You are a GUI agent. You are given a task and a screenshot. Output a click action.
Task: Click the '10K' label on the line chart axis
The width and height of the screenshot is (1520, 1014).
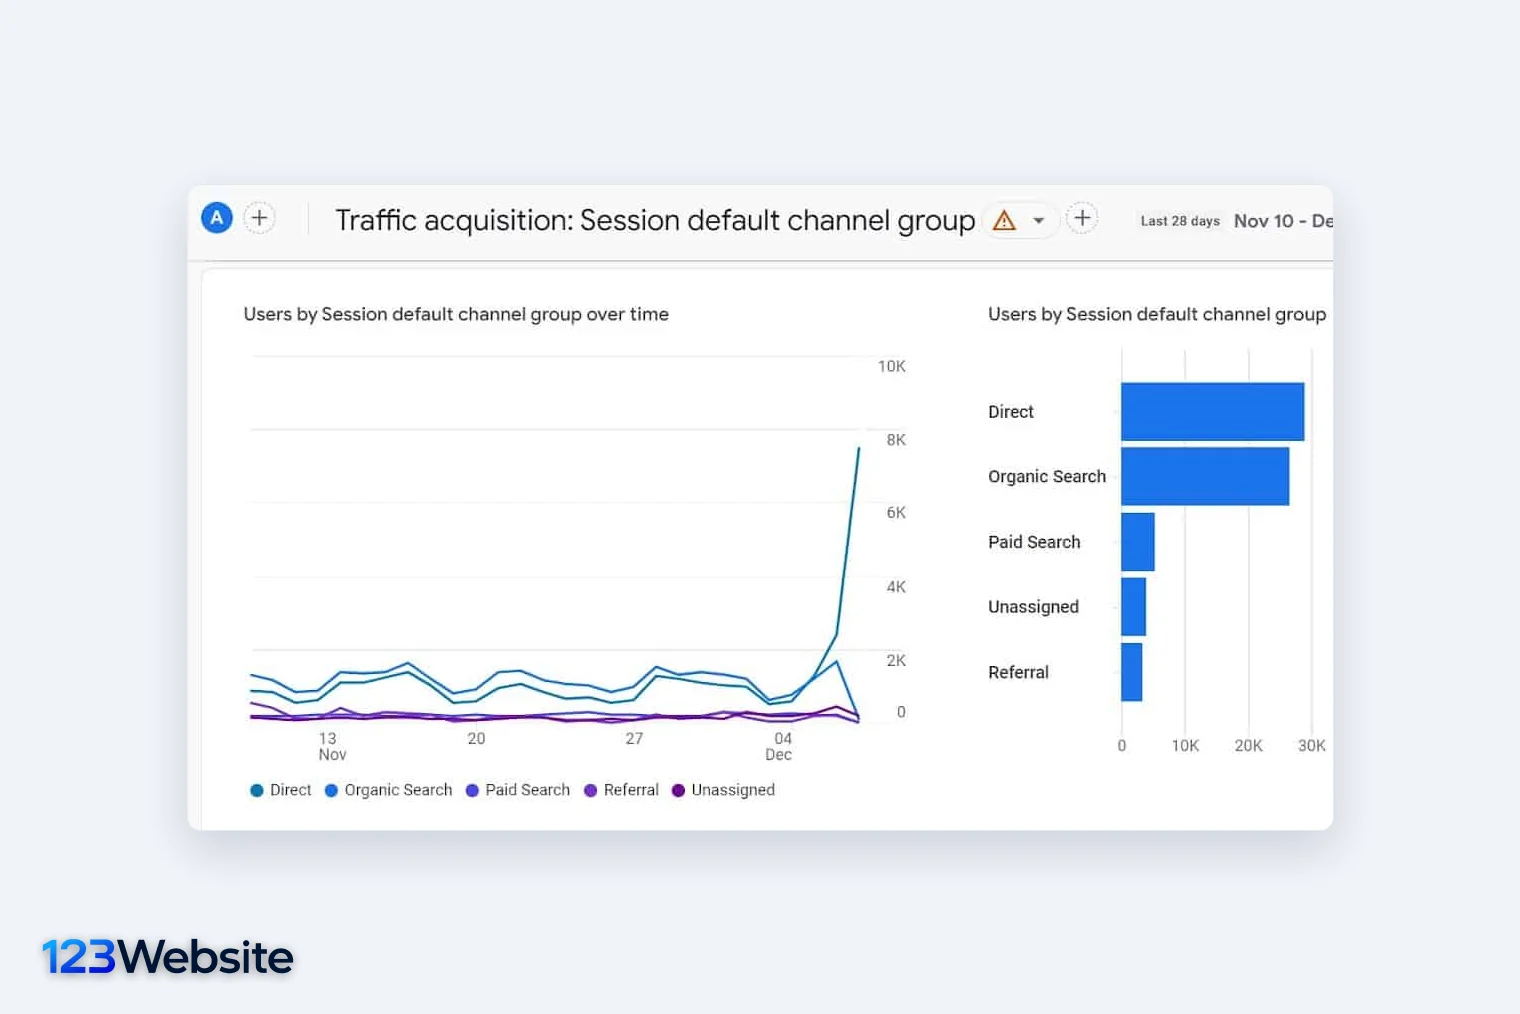pyautogui.click(x=892, y=367)
